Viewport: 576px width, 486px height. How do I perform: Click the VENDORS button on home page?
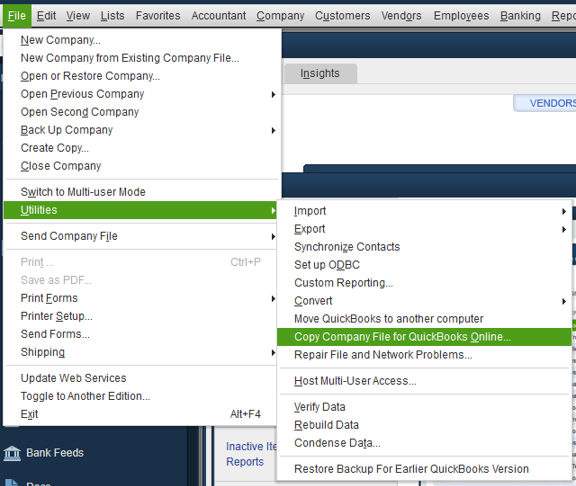(x=545, y=103)
